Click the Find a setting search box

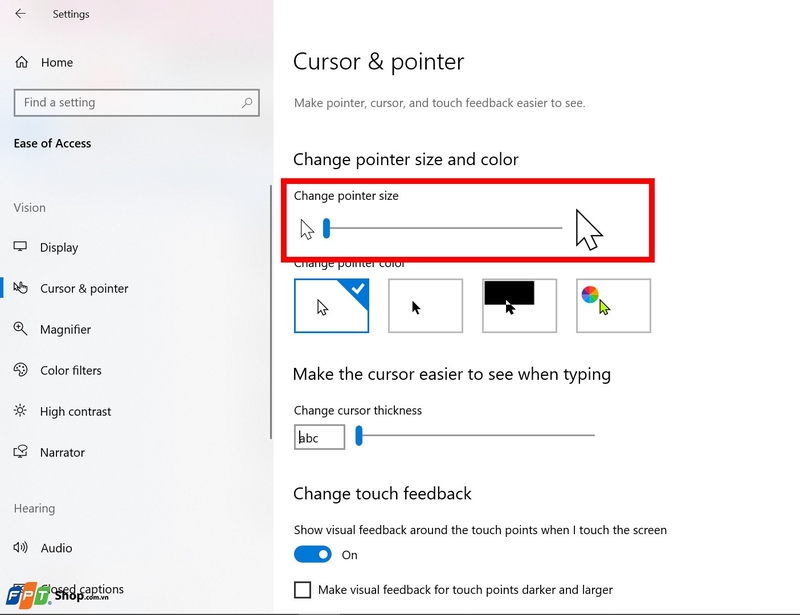pos(137,103)
